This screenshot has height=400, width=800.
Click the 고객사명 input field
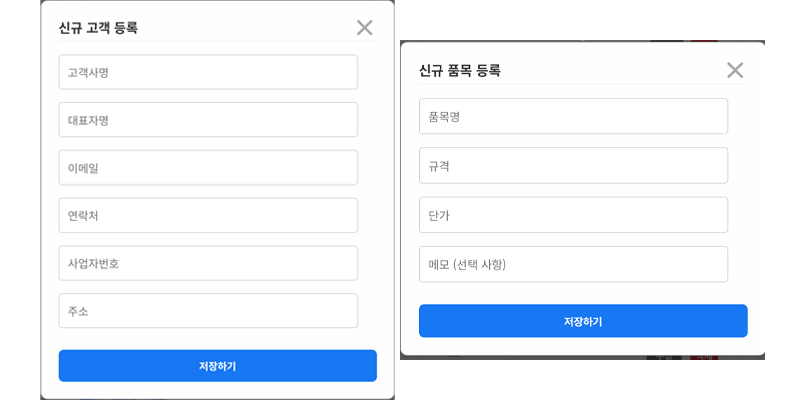point(208,72)
